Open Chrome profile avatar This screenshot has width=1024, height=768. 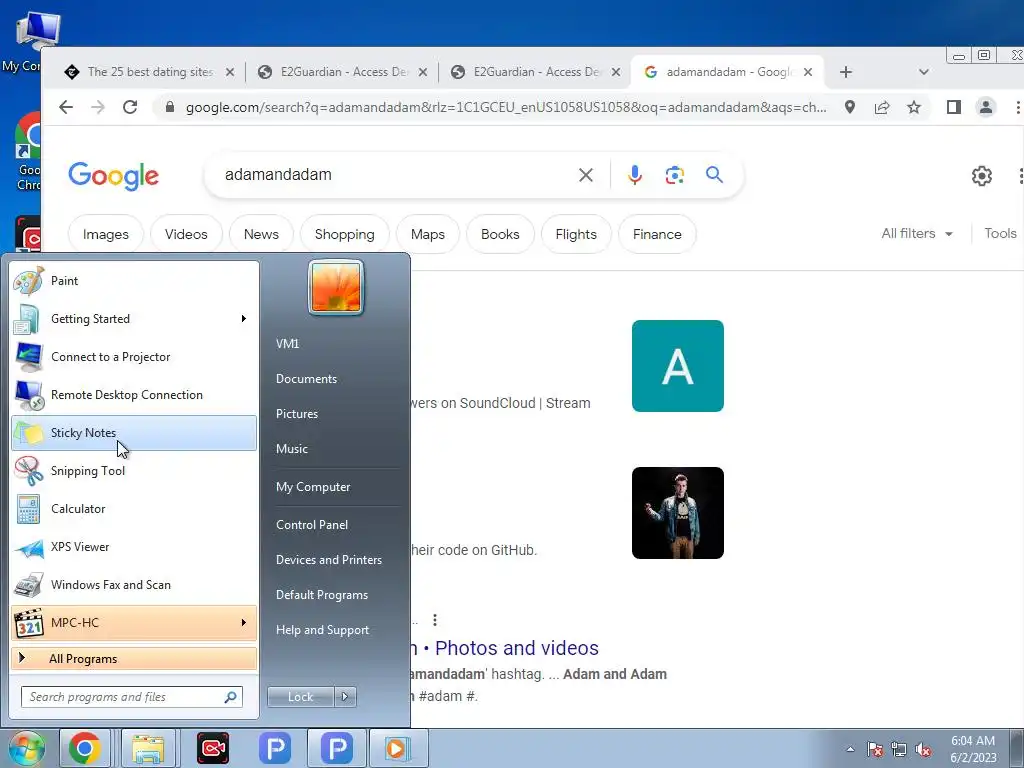coord(985,107)
